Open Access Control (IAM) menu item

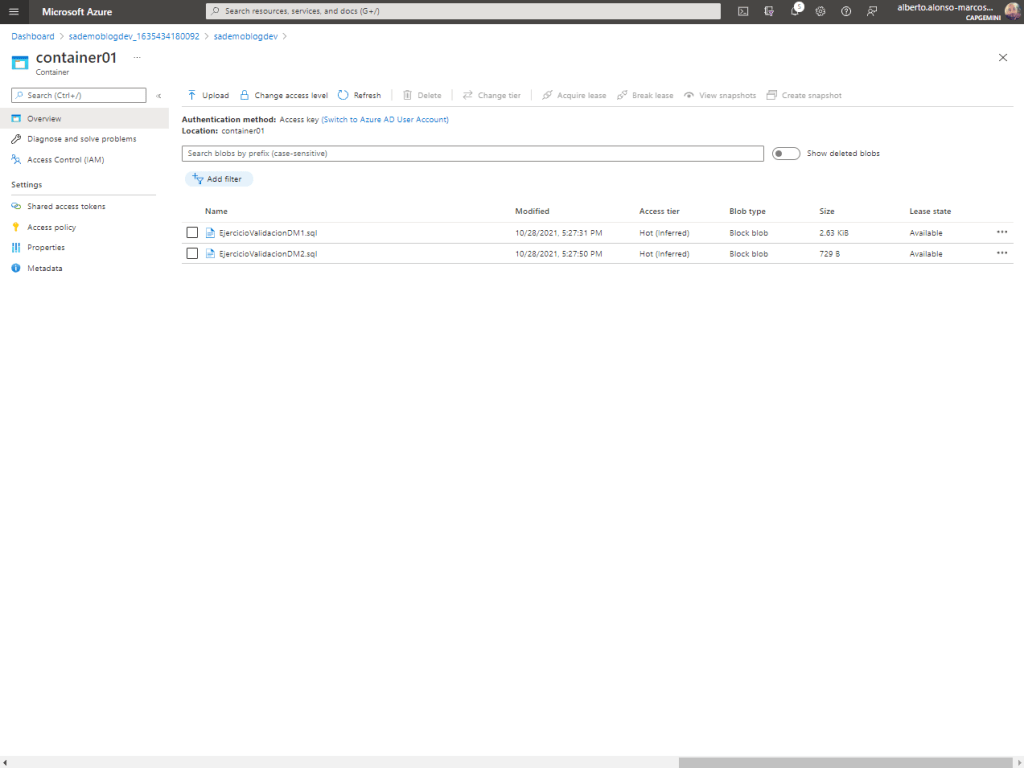[x=65, y=159]
